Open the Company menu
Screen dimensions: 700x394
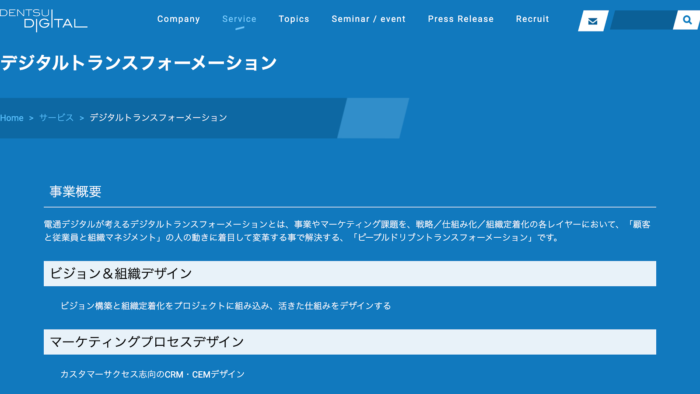tap(179, 19)
